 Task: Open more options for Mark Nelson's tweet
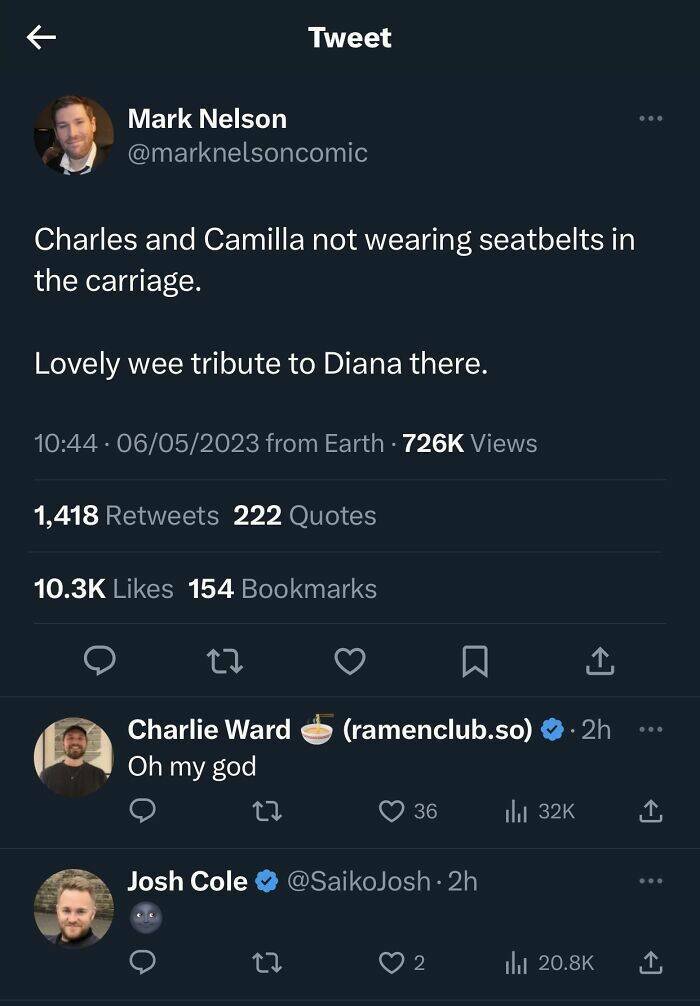pyautogui.click(x=651, y=118)
